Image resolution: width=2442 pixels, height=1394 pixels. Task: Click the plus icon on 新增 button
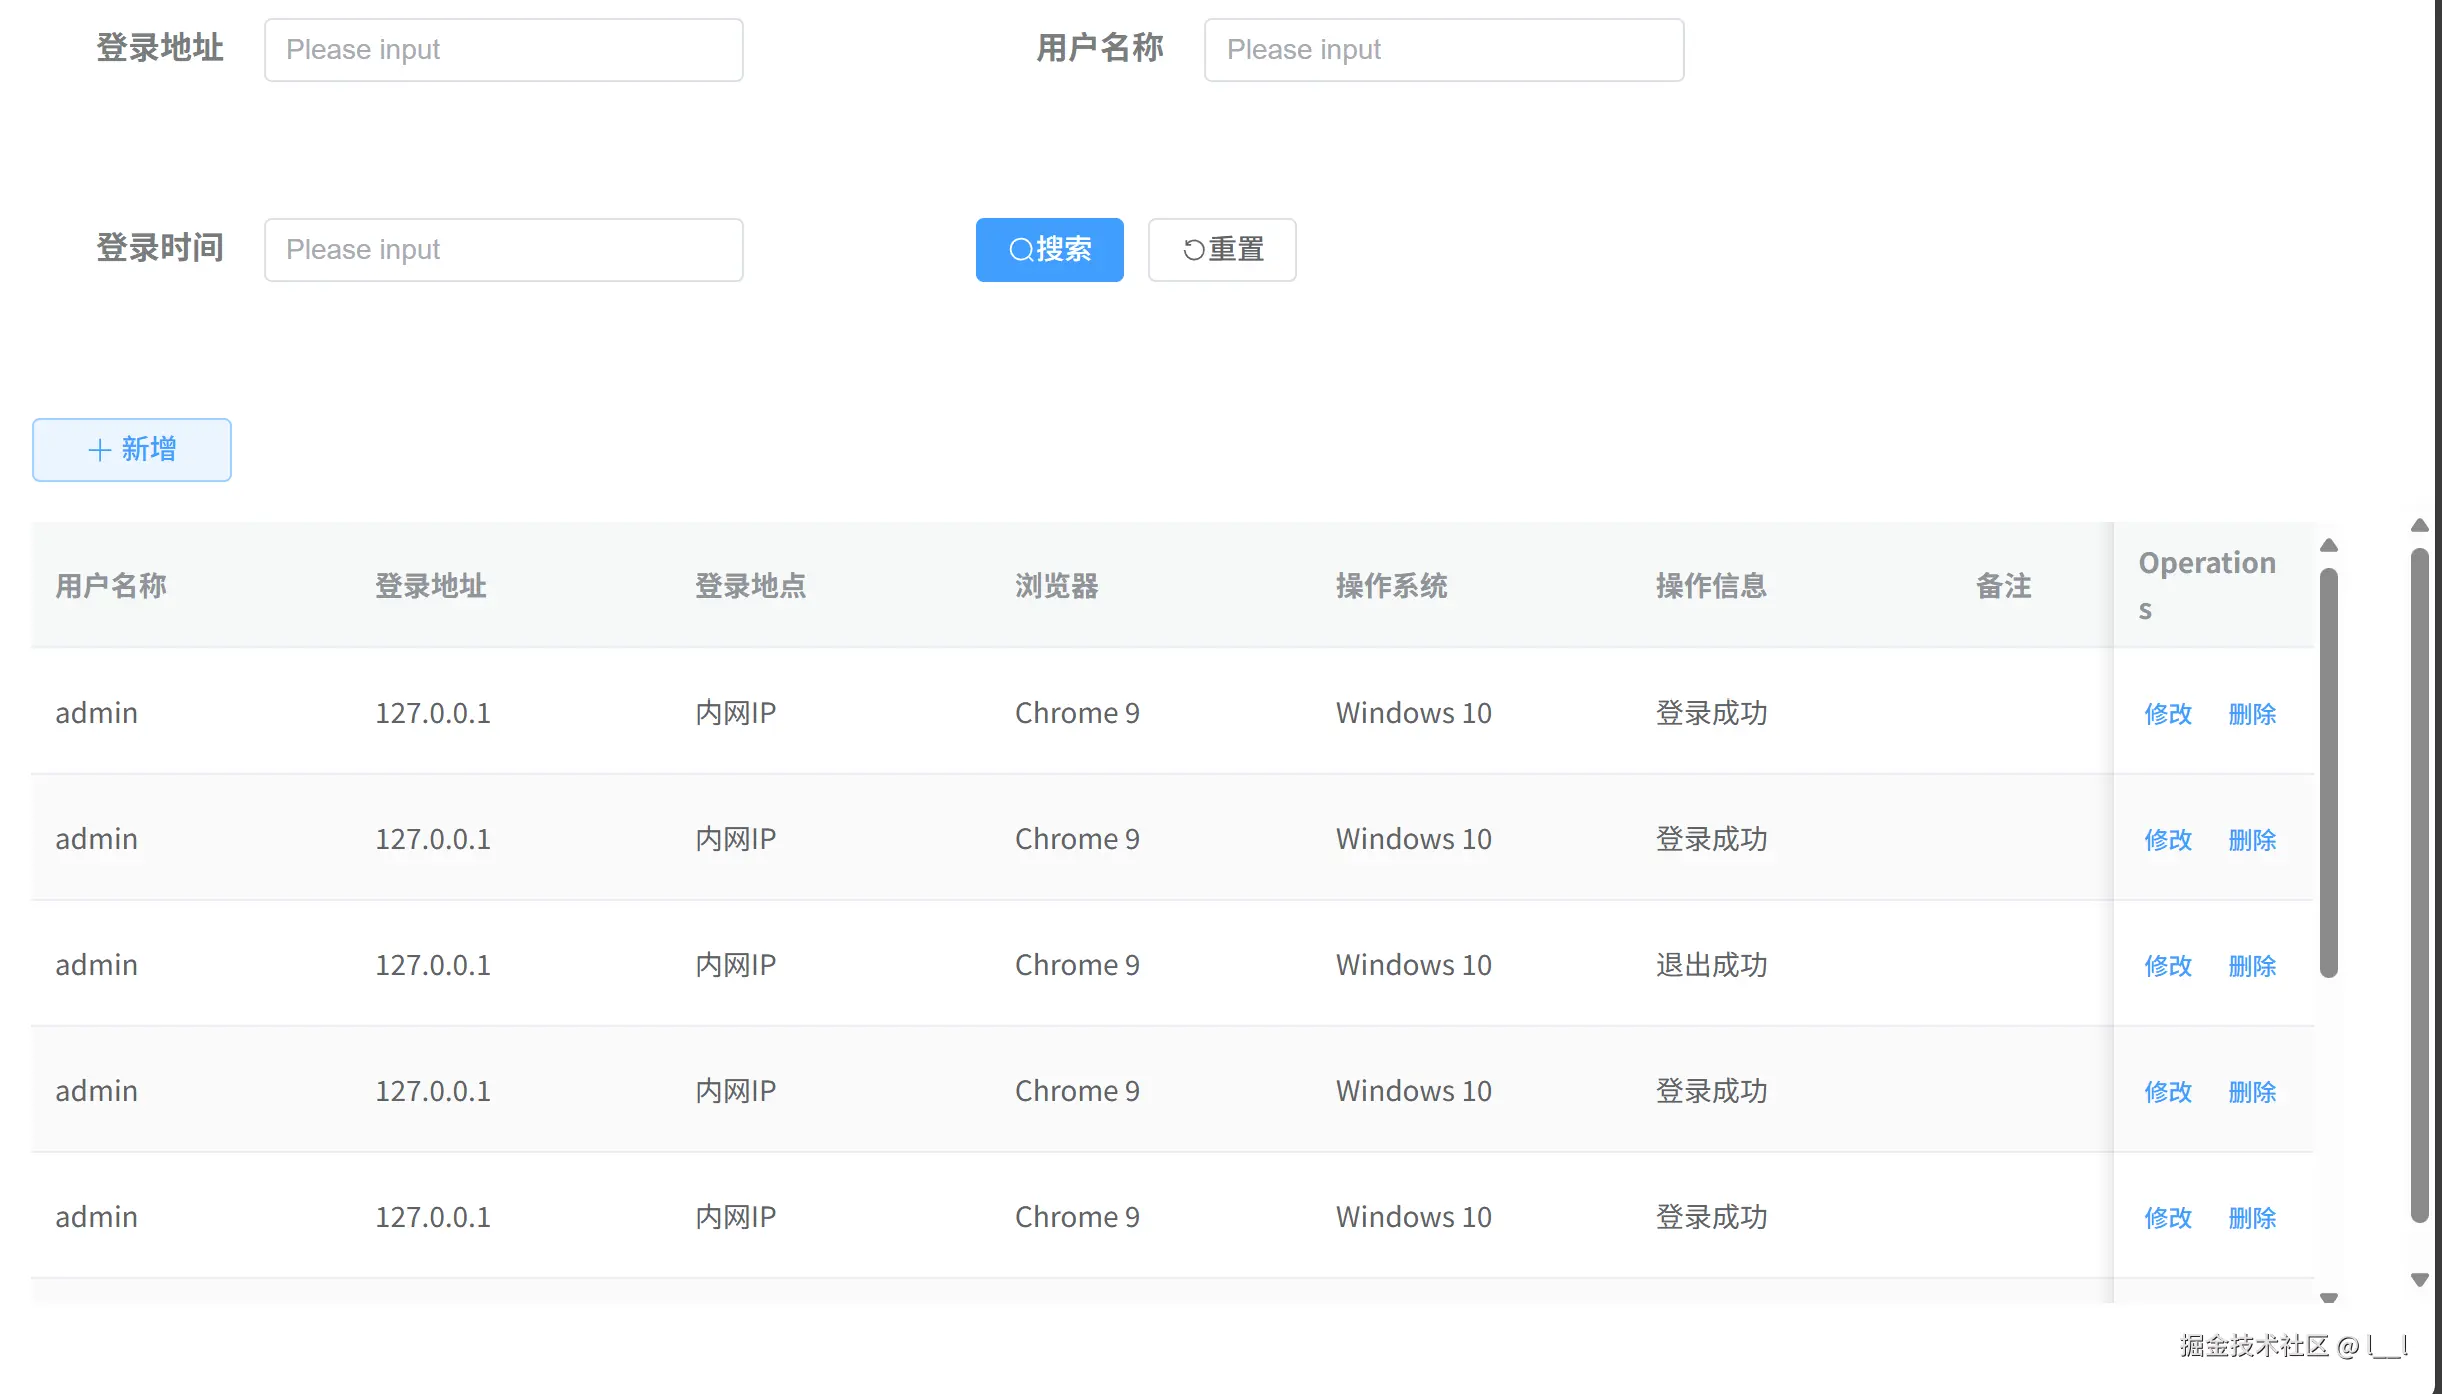99,449
